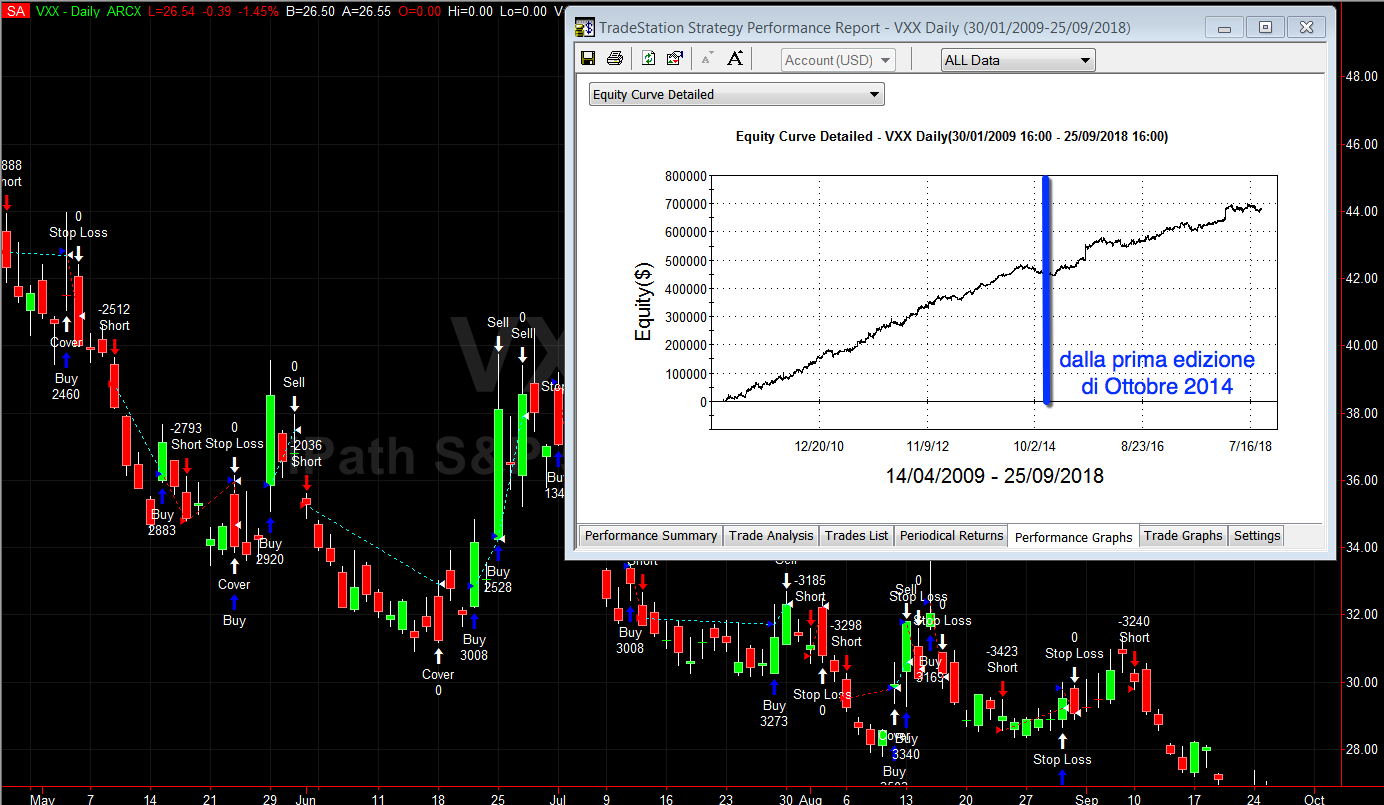Click the '-3298 Short' trade label
1384x805 pixels.
(846, 634)
